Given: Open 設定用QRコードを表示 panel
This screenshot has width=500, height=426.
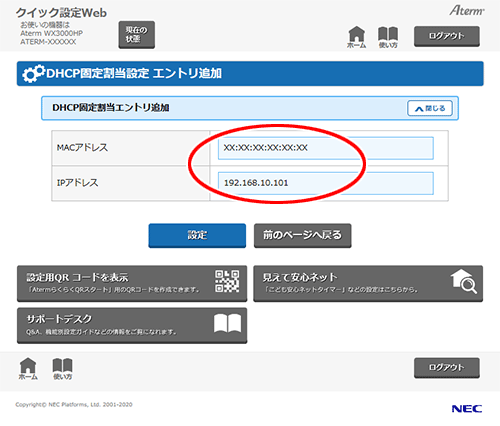Looking at the screenshot, I should pyautogui.click(x=132, y=283).
